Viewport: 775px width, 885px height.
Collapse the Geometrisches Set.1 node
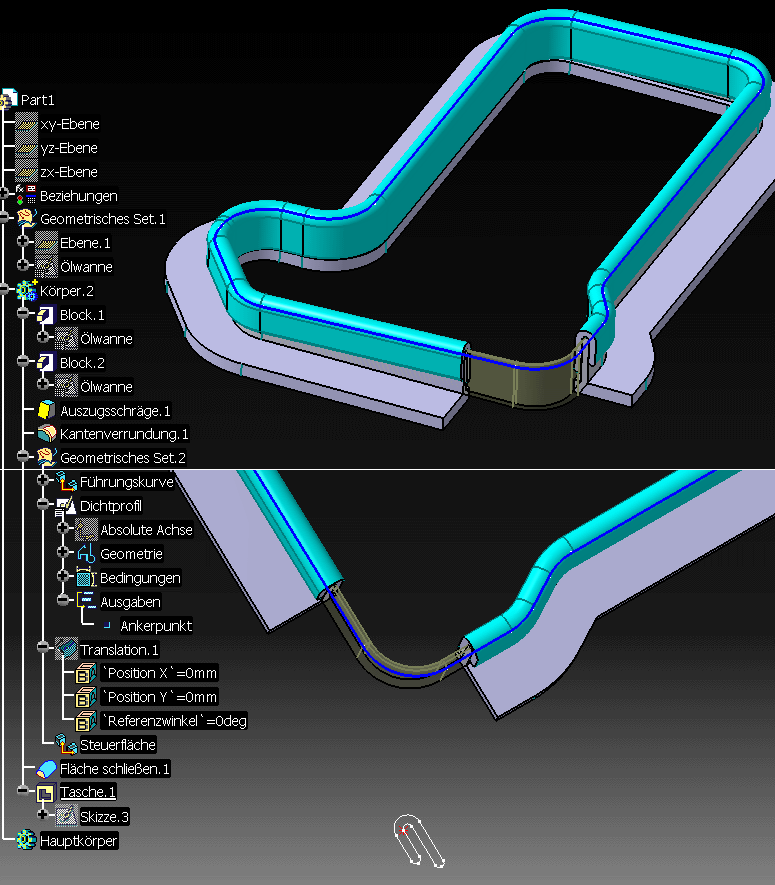3,217
